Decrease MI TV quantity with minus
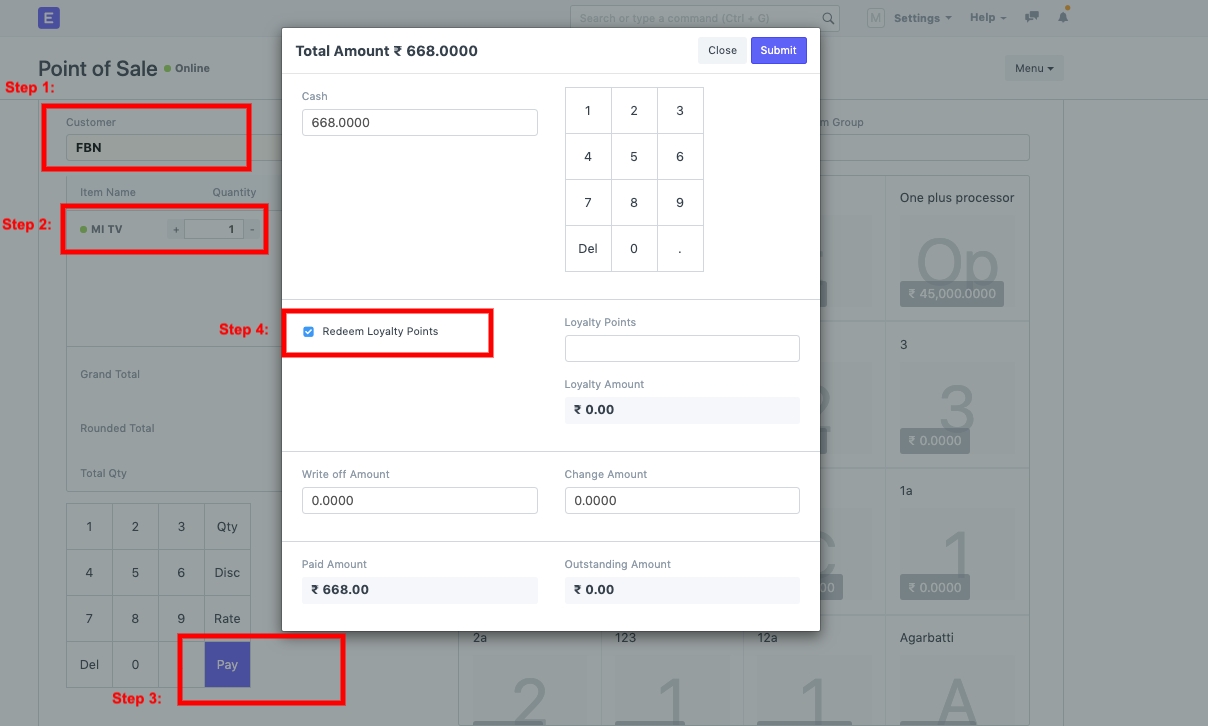1208x726 pixels. tap(252, 230)
